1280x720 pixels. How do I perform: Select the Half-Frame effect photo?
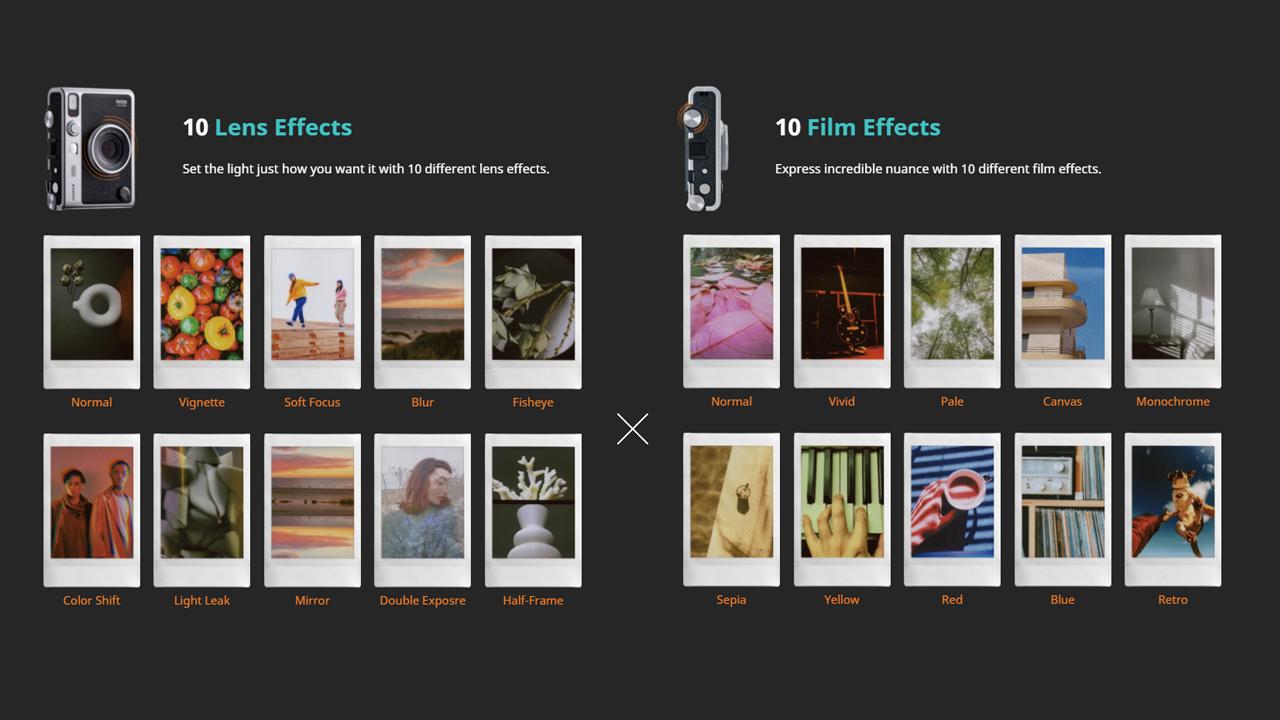[533, 510]
